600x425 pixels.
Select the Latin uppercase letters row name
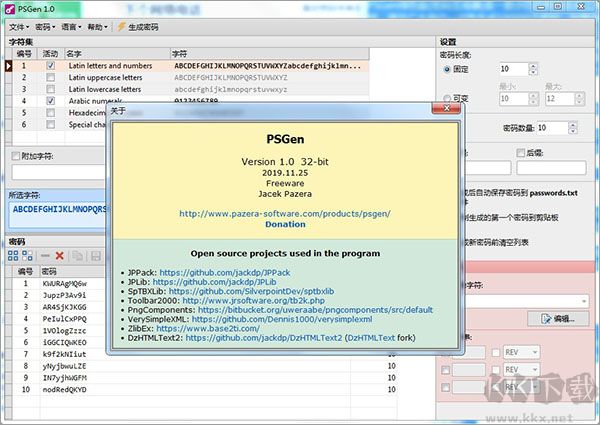click(105, 78)
